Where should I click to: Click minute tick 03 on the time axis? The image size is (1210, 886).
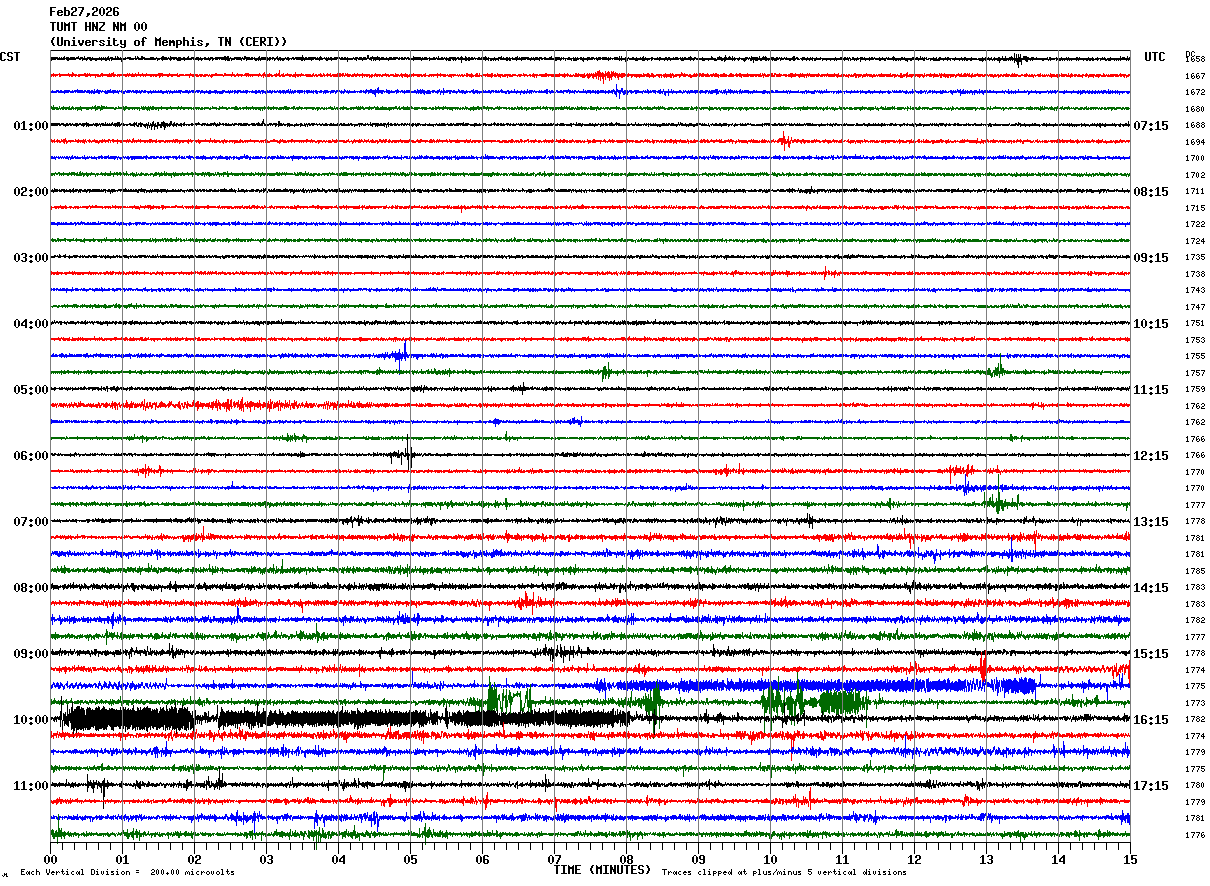point(266,859)
